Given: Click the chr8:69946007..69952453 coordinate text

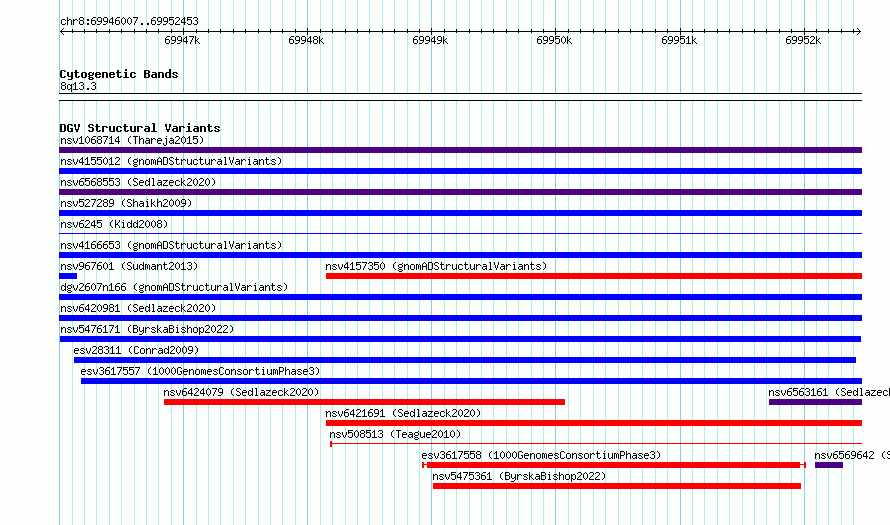Looking at the screenshot, I should (x=129, y=22).
